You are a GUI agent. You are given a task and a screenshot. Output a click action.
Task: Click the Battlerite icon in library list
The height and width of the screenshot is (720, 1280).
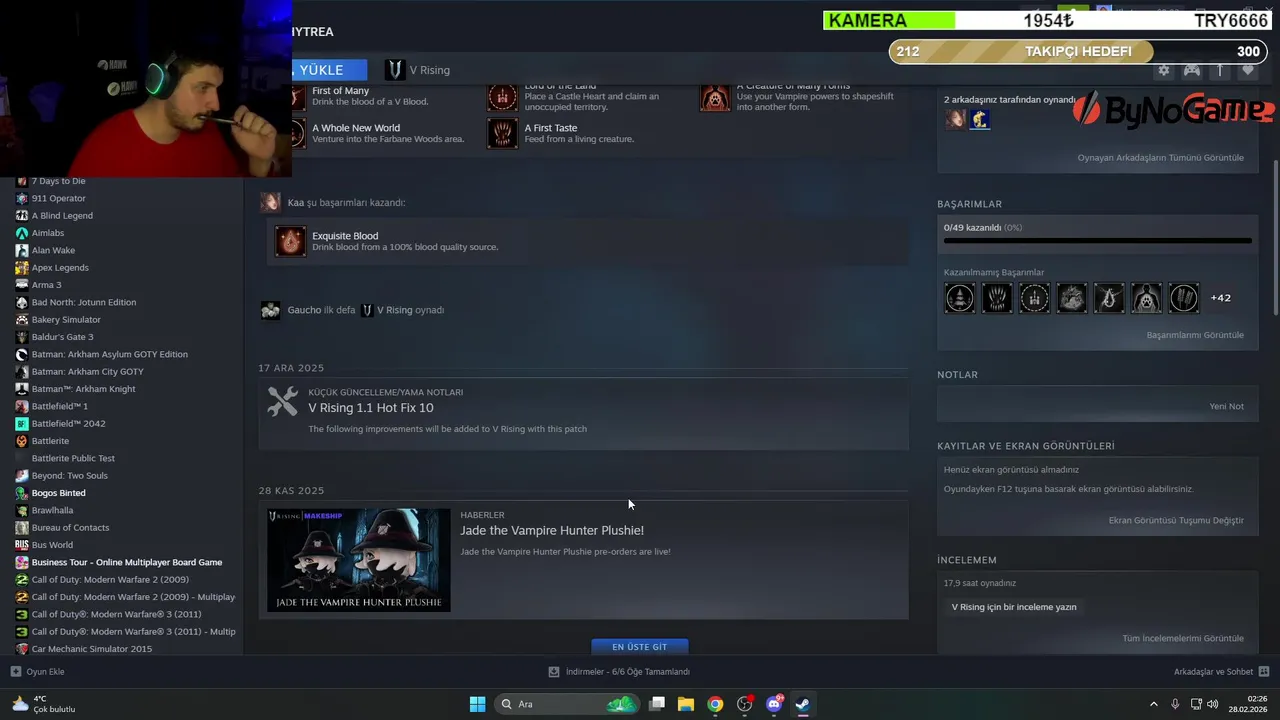22,441
